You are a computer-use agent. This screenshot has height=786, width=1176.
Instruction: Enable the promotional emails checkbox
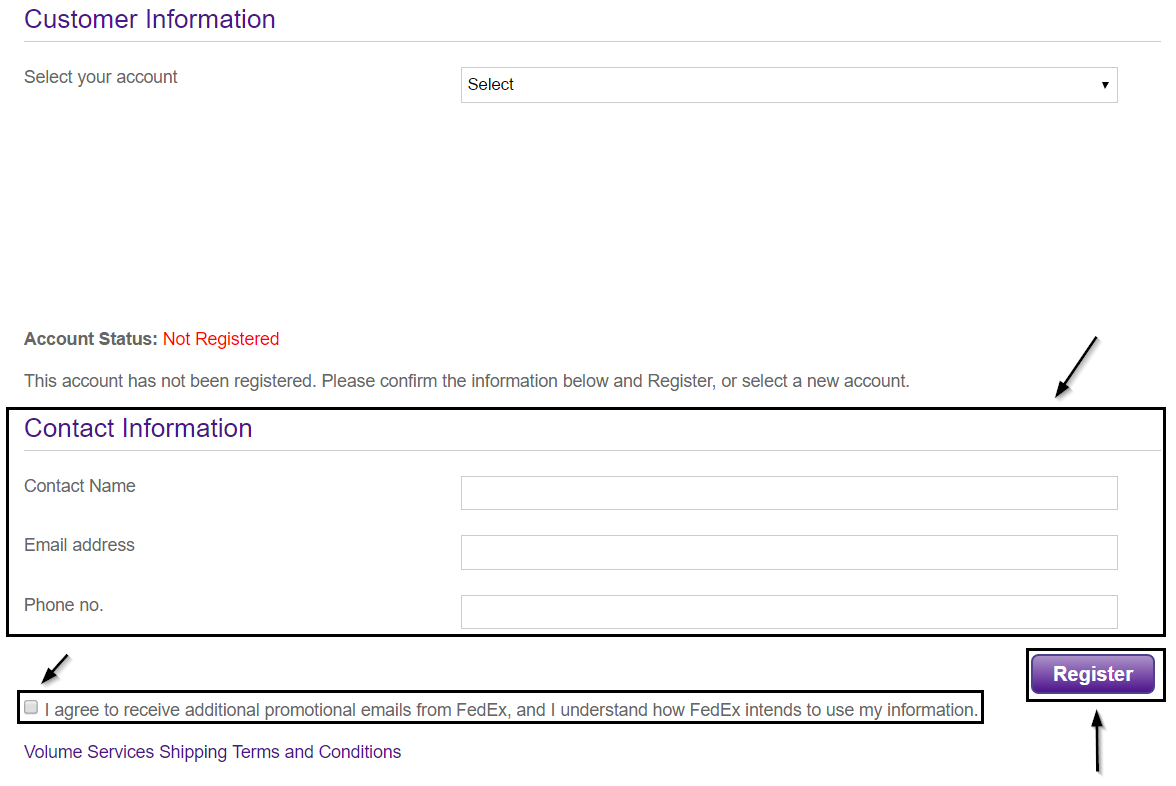tap(31, 708)
